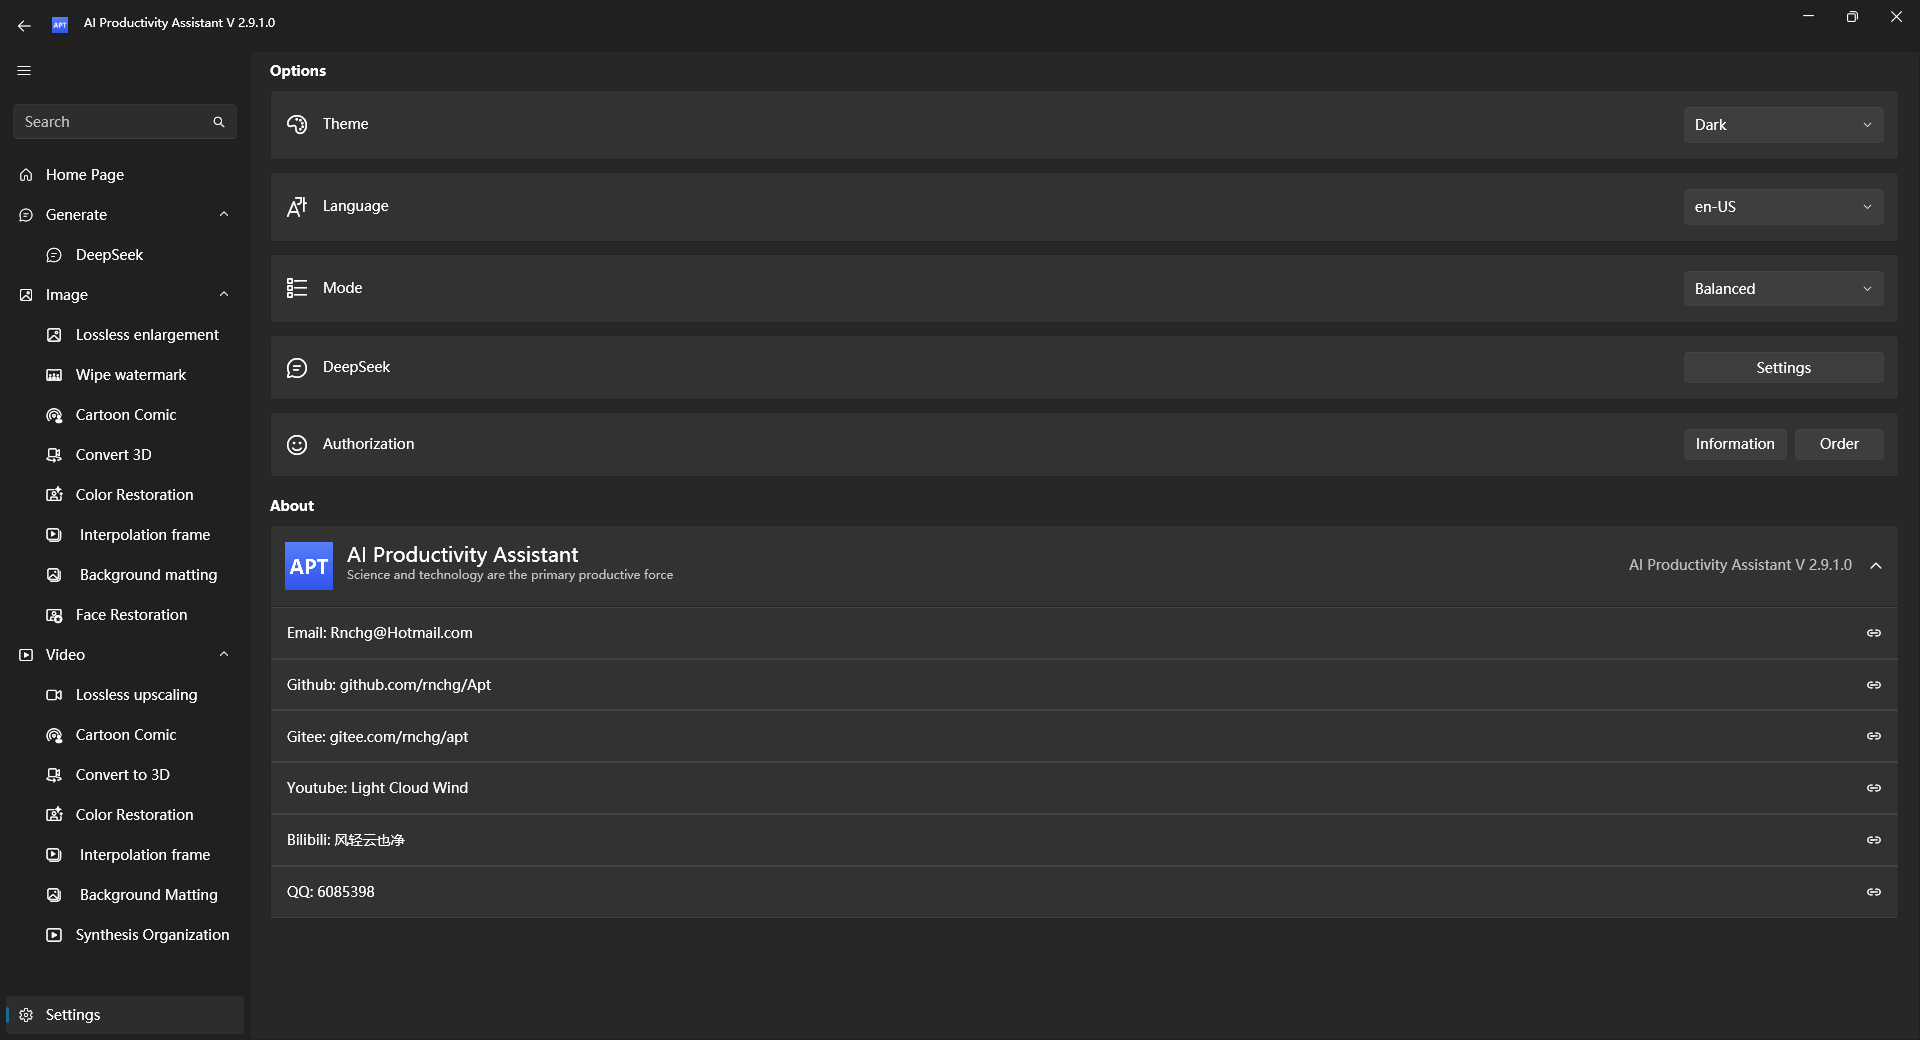
Task: Click Background Matting icon under Video
Action: click(x=54, y=895)
